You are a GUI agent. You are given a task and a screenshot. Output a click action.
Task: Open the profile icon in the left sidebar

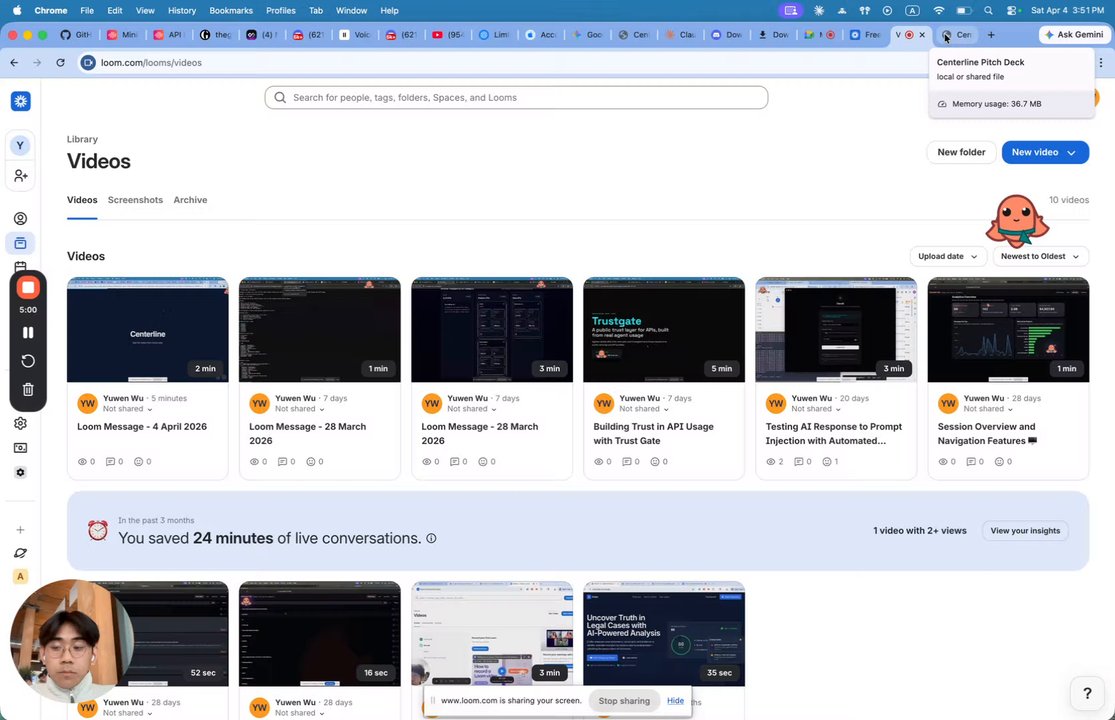pos(21,218)
